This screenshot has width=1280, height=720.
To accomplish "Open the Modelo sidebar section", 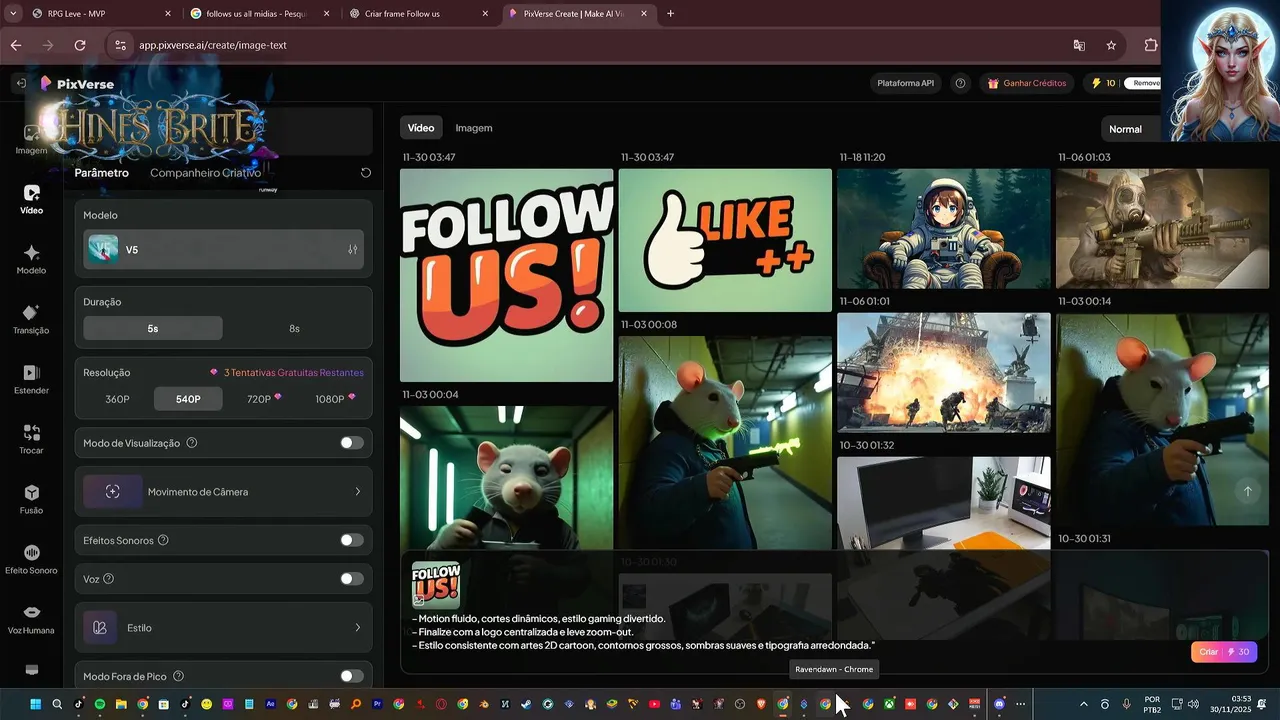I will click(x=31, y=260).
